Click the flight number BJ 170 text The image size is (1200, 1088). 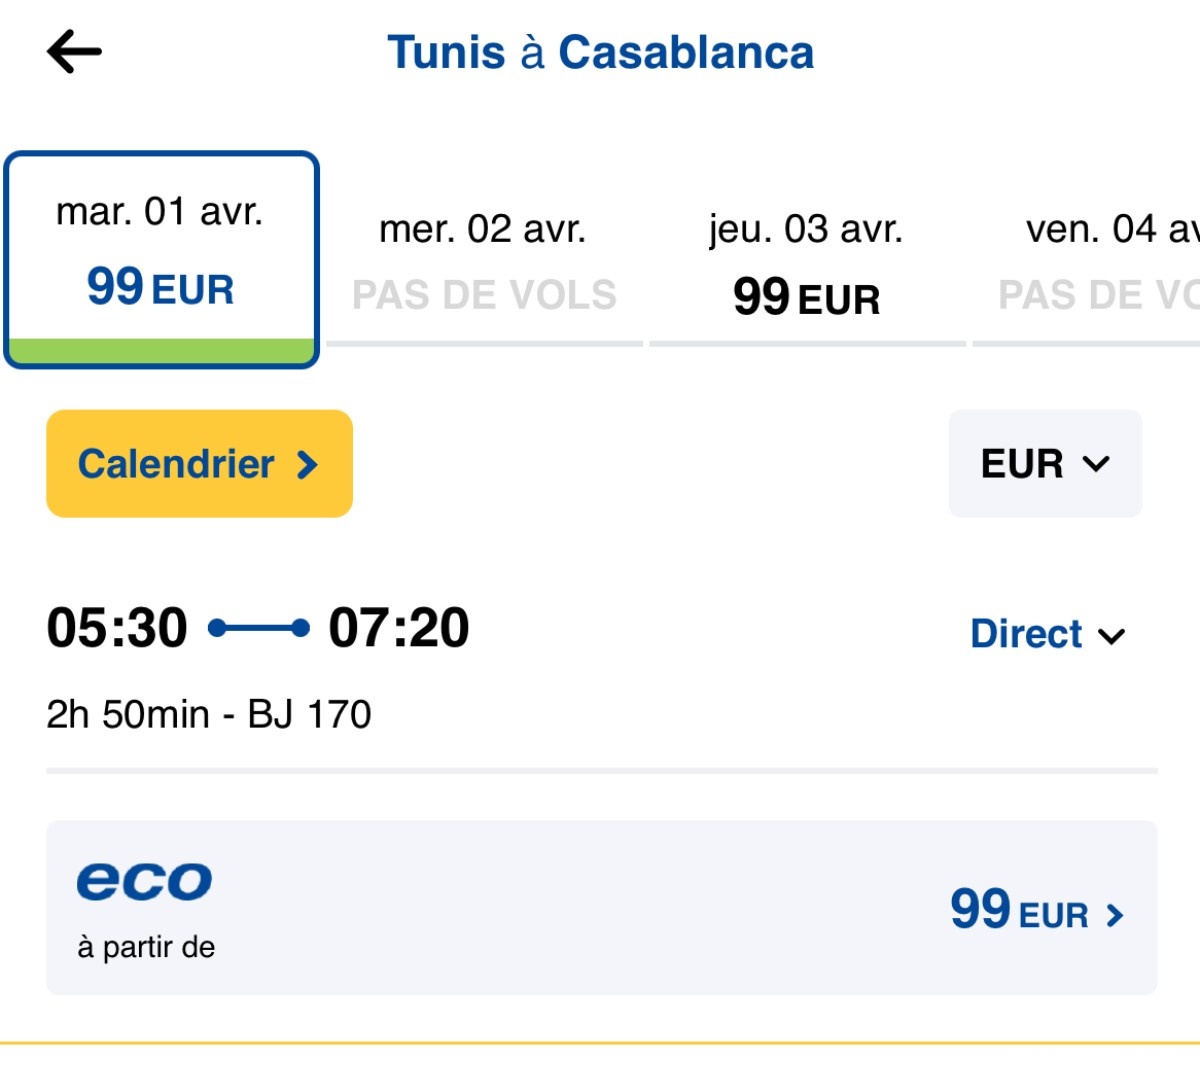point(309,715)
